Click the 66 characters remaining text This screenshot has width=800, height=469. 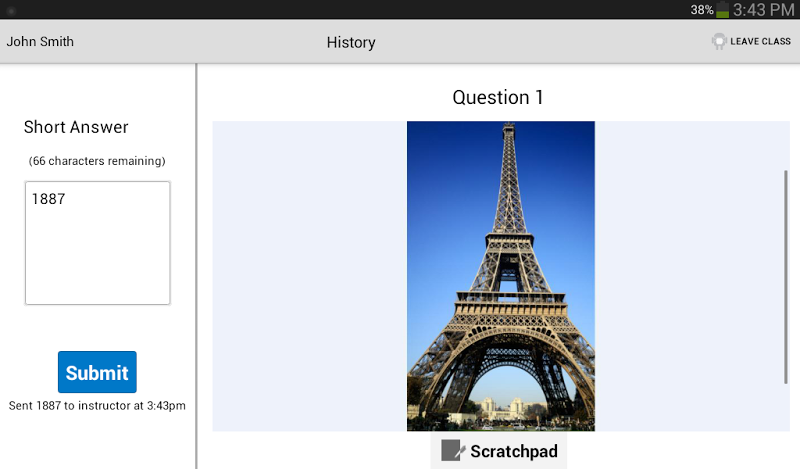pyautogui.click(x=97, y=161)
